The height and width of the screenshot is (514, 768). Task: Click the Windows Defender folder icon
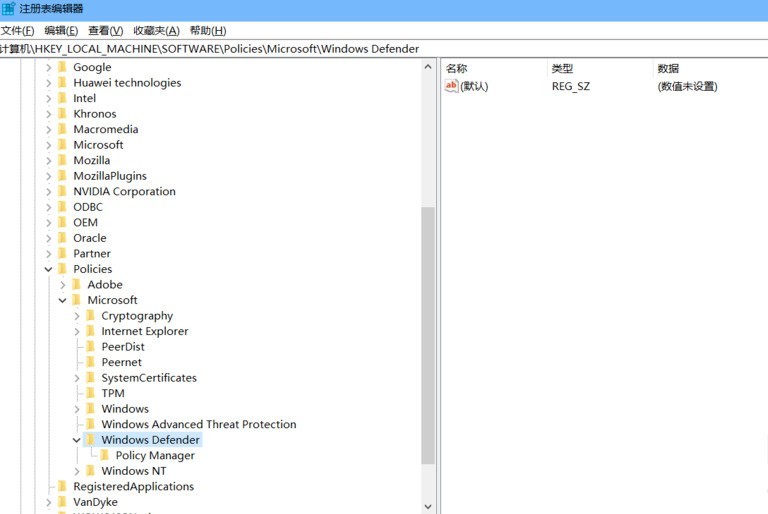tap(90, 440)
